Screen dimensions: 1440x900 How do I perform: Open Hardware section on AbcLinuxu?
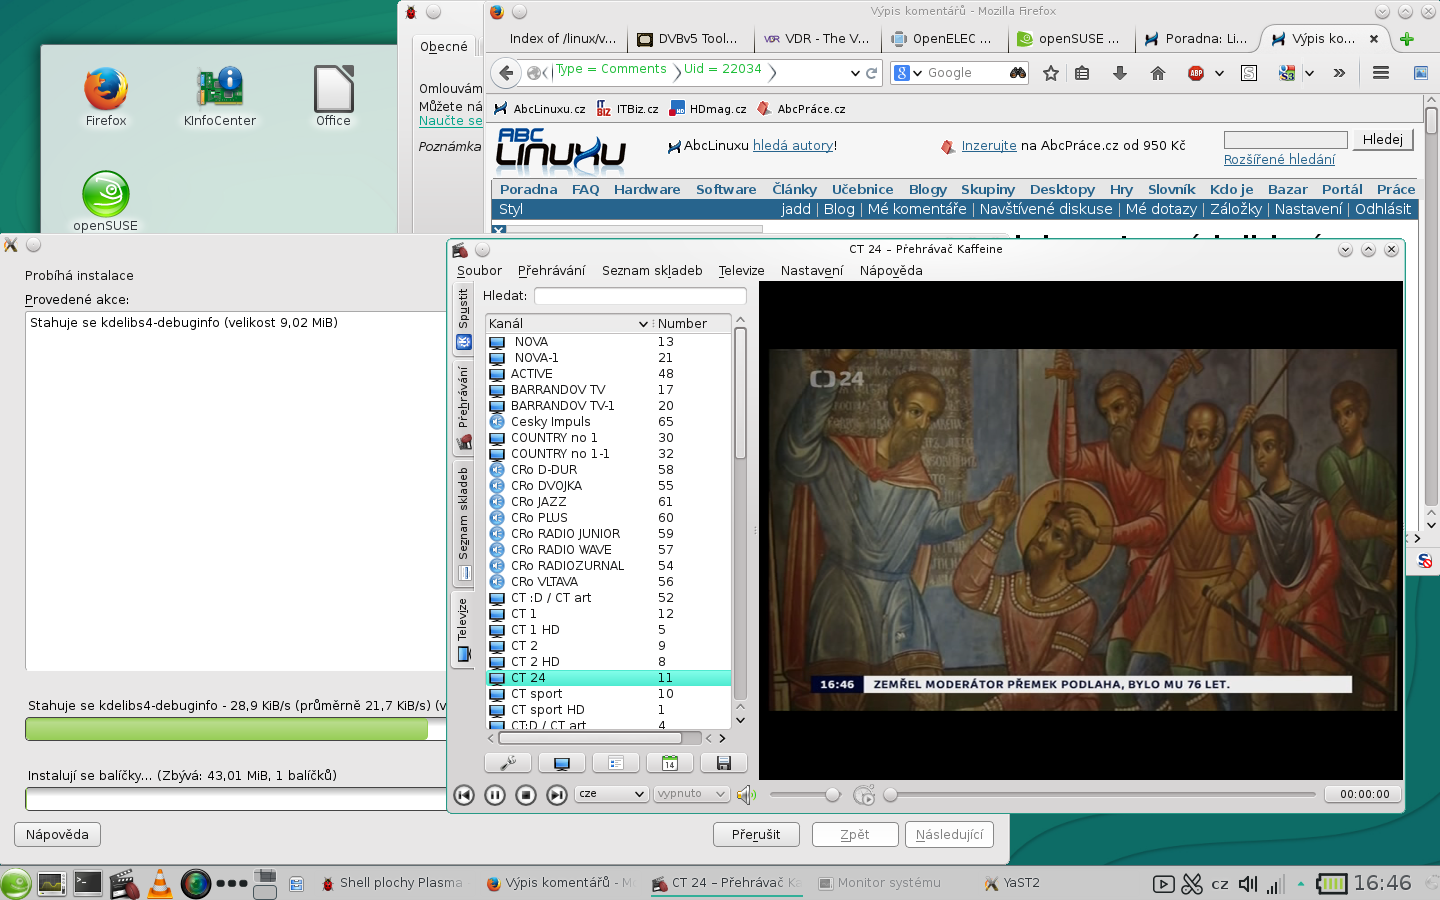[x=647, y=189]
